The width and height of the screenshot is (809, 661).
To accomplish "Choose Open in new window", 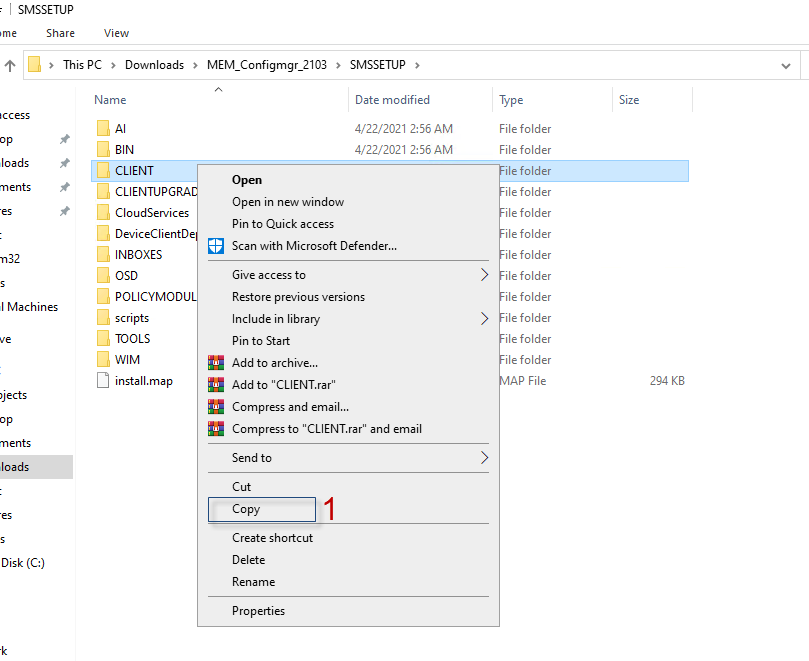I will coord(288,202).
